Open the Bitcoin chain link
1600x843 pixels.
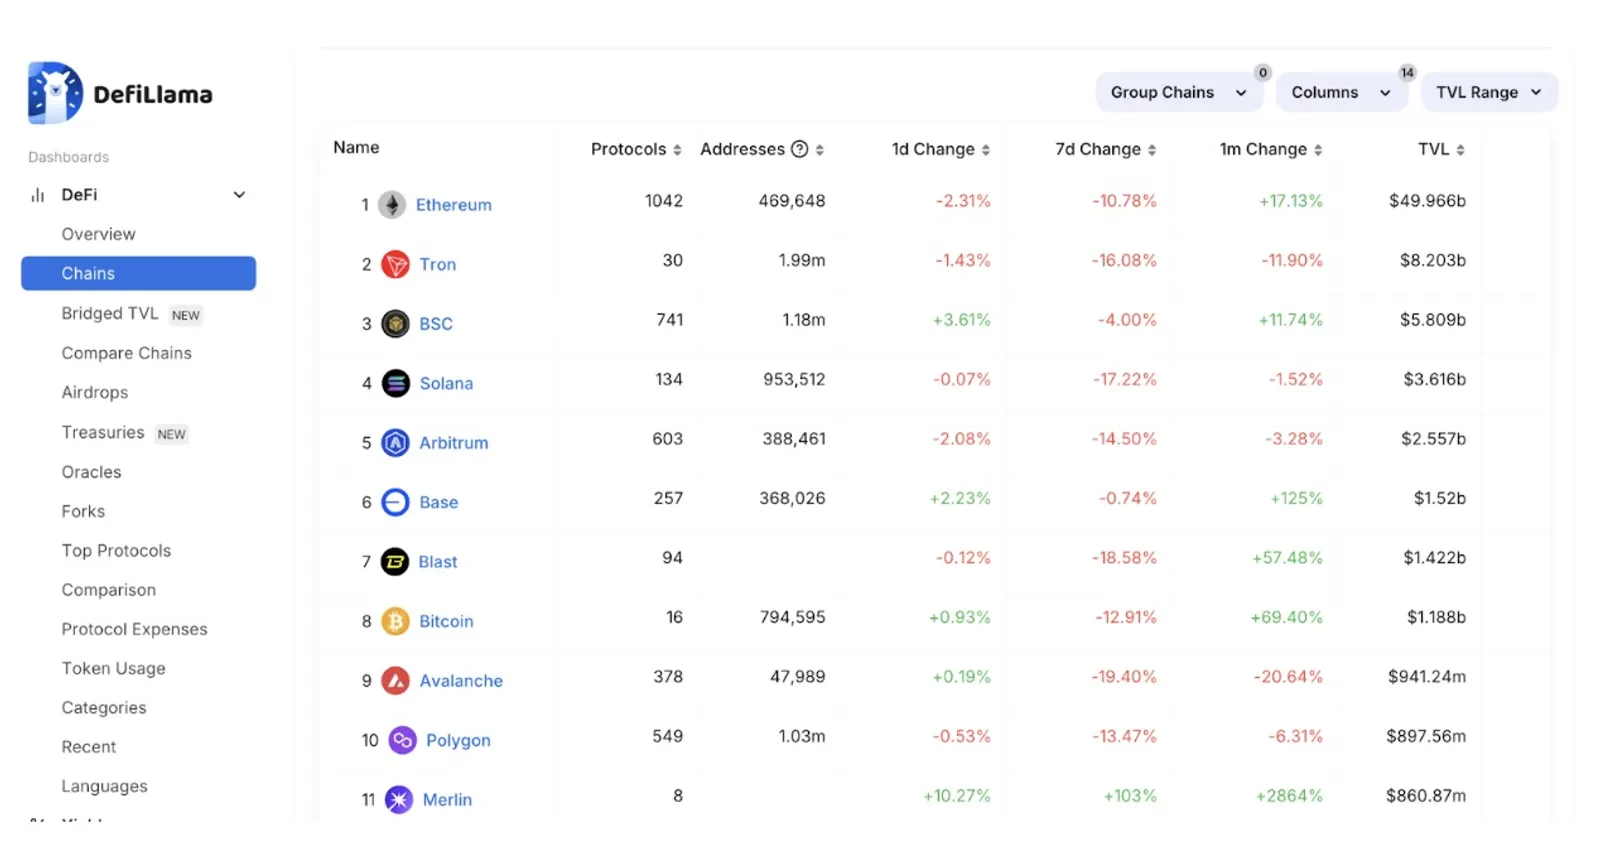pos(446,621)
